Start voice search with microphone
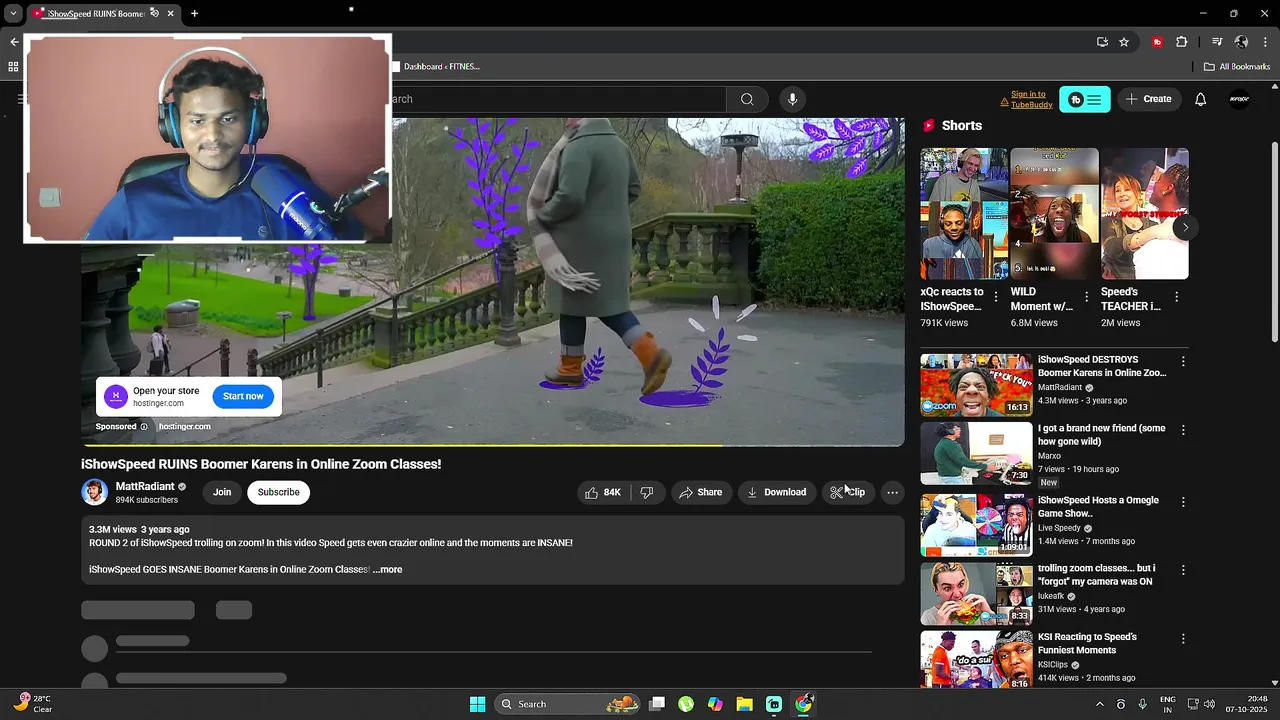This screenshot has height=720, width=1280. (x=792, y=99)
